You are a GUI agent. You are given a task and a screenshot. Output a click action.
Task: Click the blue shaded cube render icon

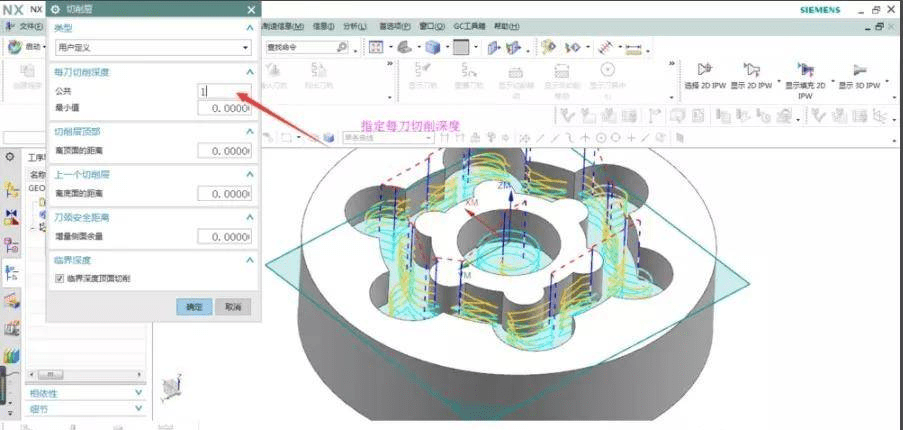click(x=432, y=48)
